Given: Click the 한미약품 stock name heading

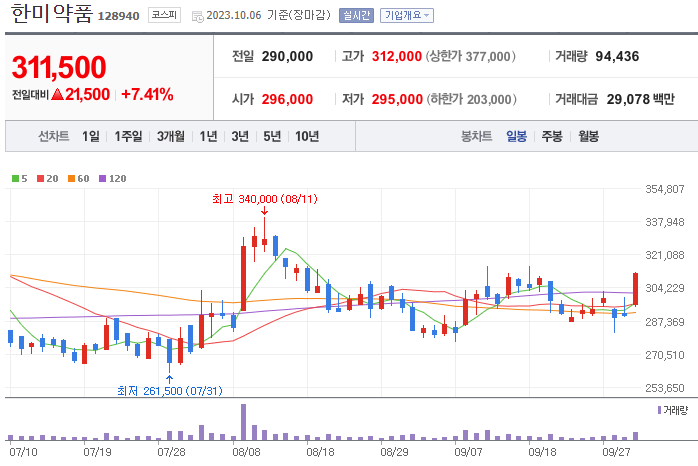Looking at the screenshot, I should point(52,13).
